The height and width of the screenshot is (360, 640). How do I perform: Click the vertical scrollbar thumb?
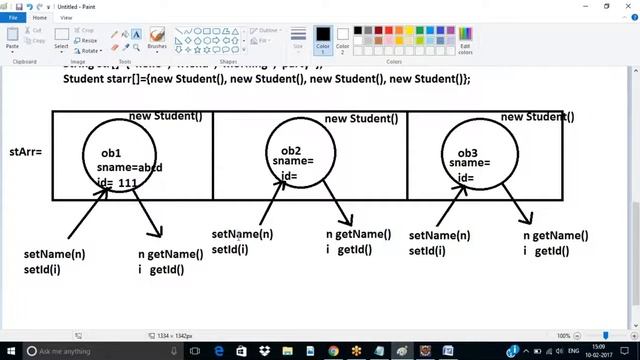click(x=636, y=254)
